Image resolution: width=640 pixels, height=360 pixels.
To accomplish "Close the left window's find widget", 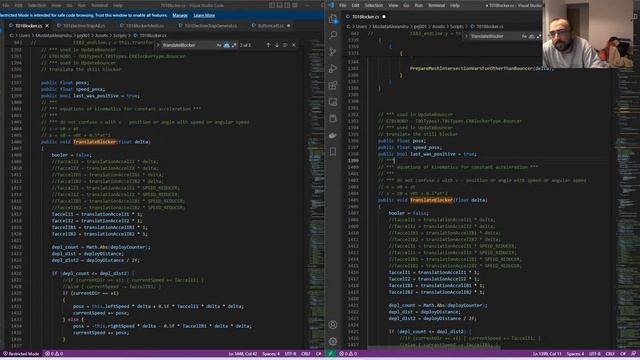I will coord(294,45).
